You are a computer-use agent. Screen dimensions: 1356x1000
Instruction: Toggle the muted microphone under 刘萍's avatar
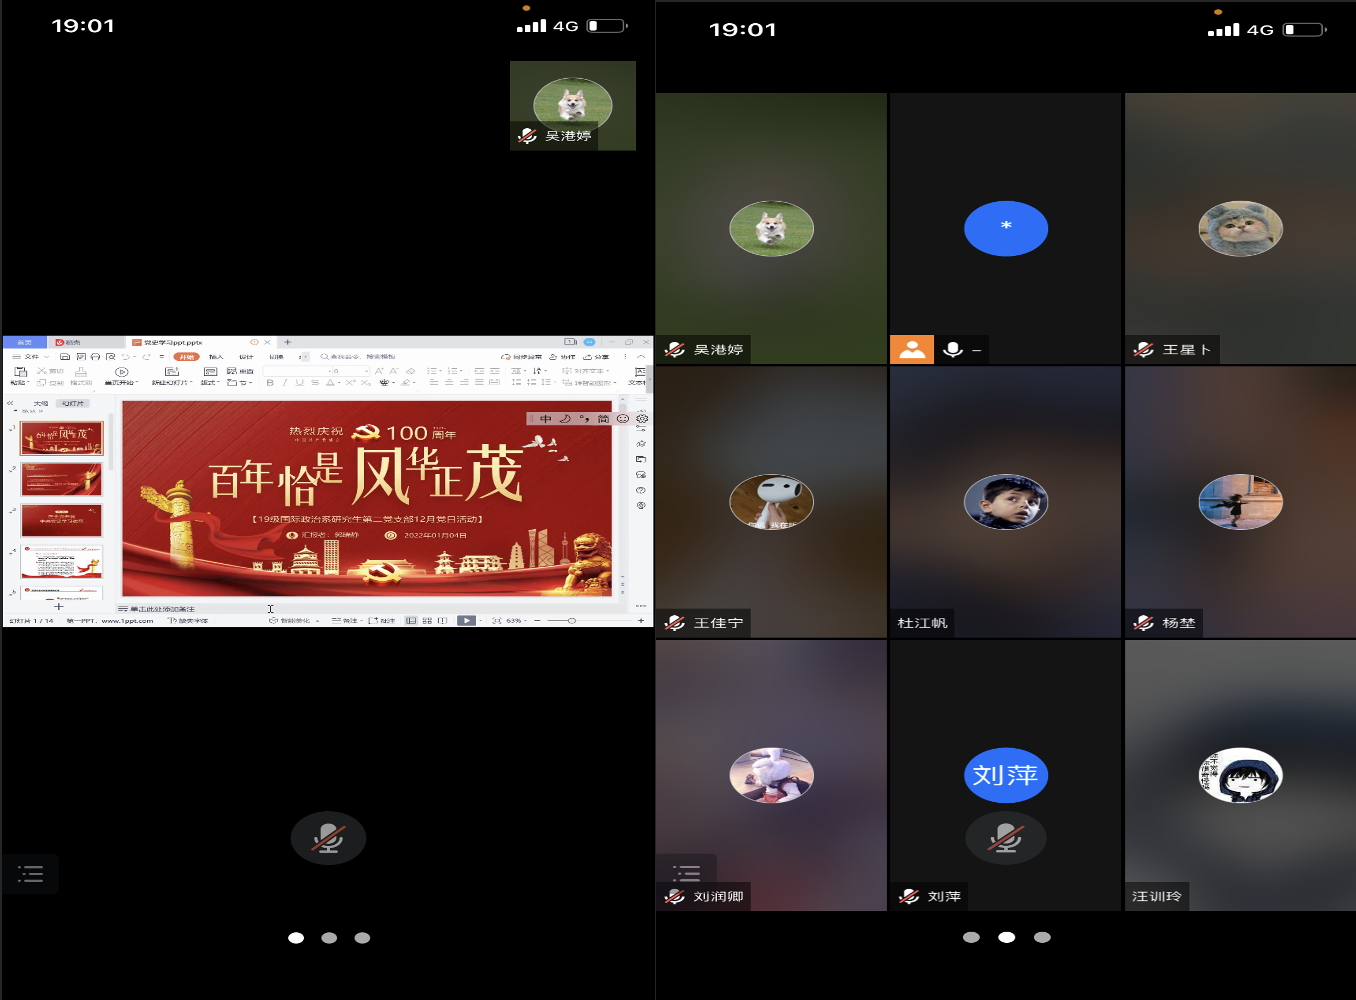1005,838
